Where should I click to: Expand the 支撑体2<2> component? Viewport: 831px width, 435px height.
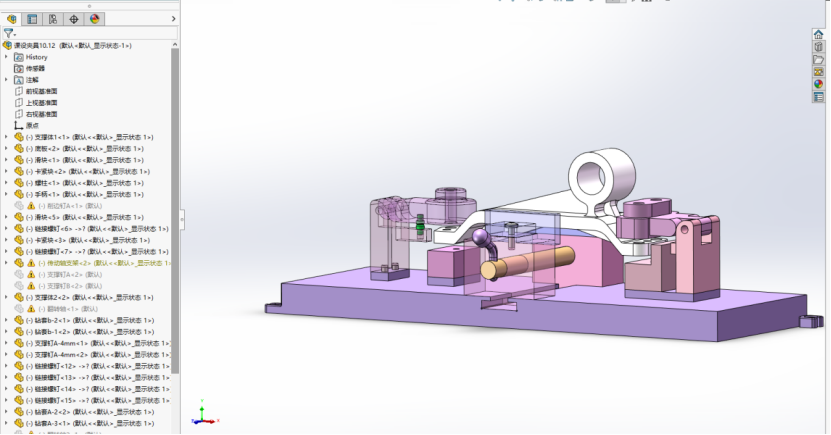tap(6, 298)
